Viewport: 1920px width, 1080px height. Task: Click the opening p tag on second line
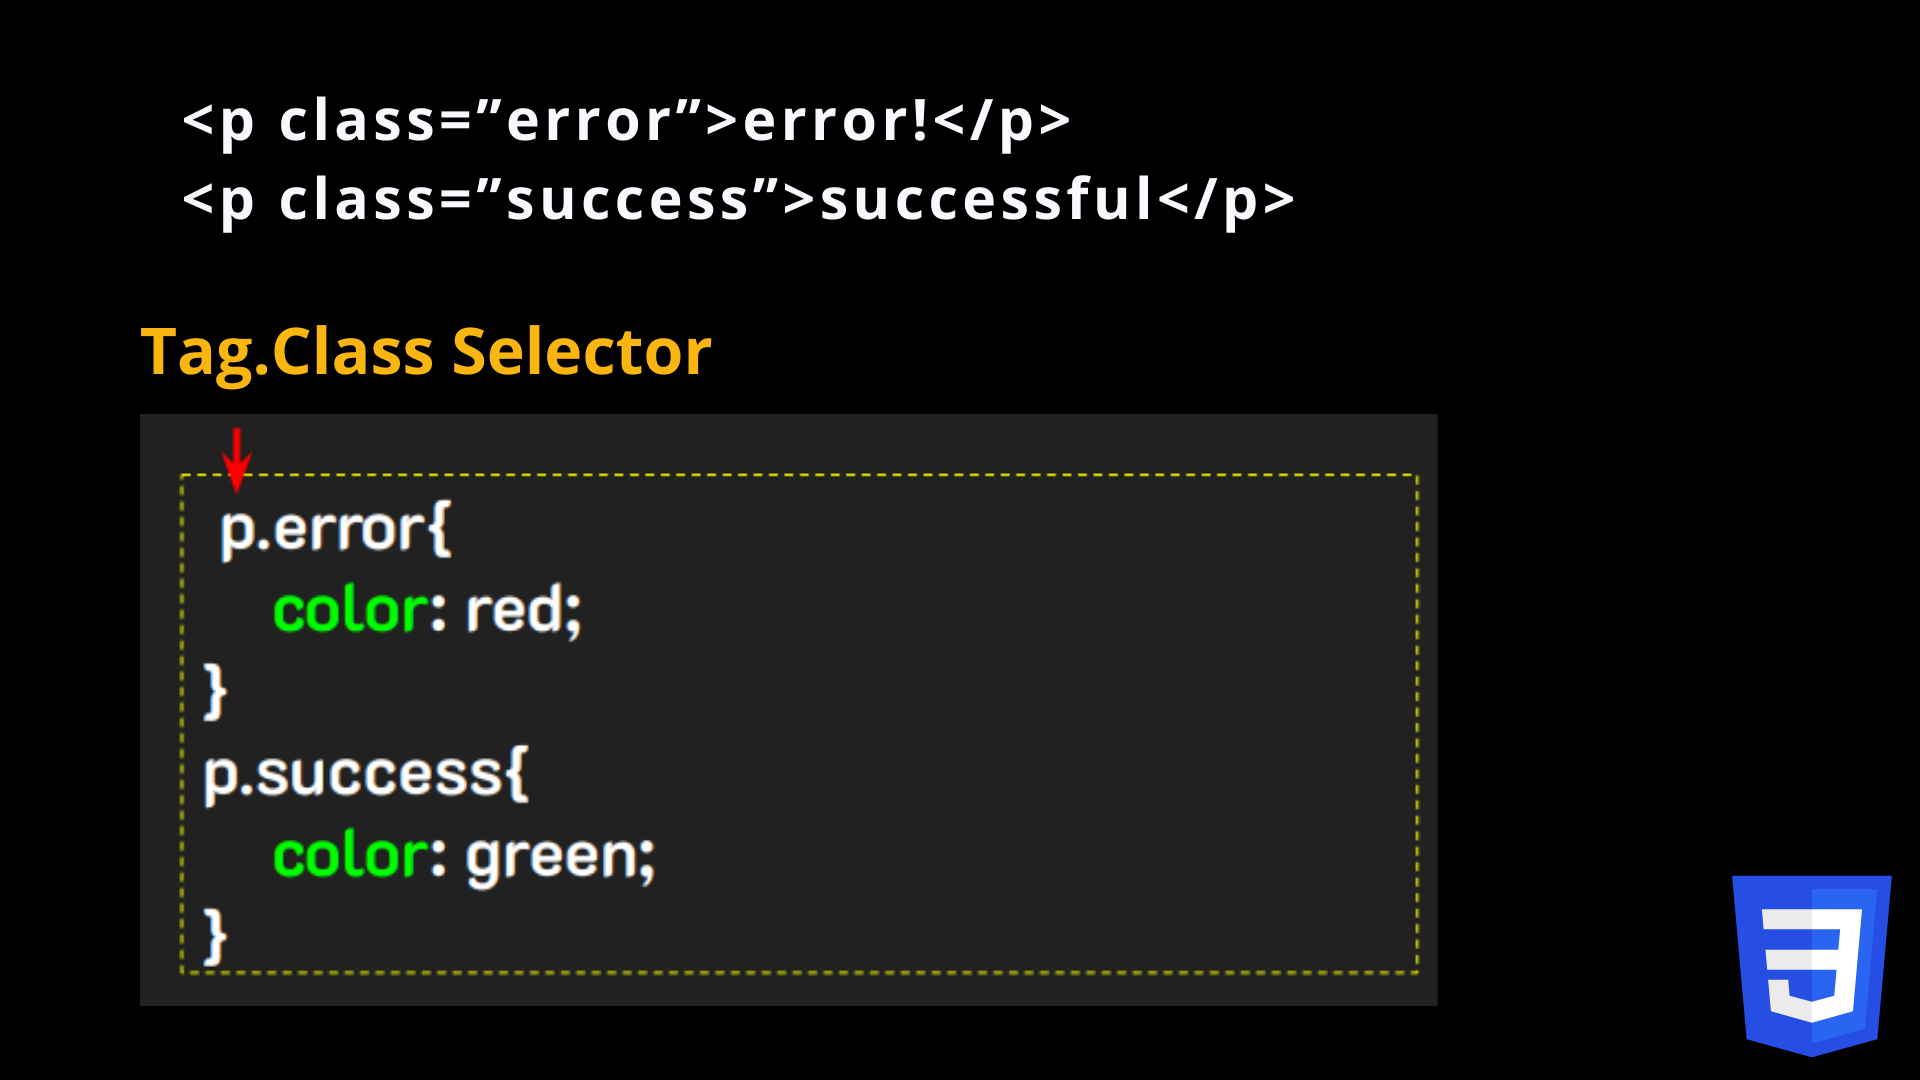coord(220,200)
